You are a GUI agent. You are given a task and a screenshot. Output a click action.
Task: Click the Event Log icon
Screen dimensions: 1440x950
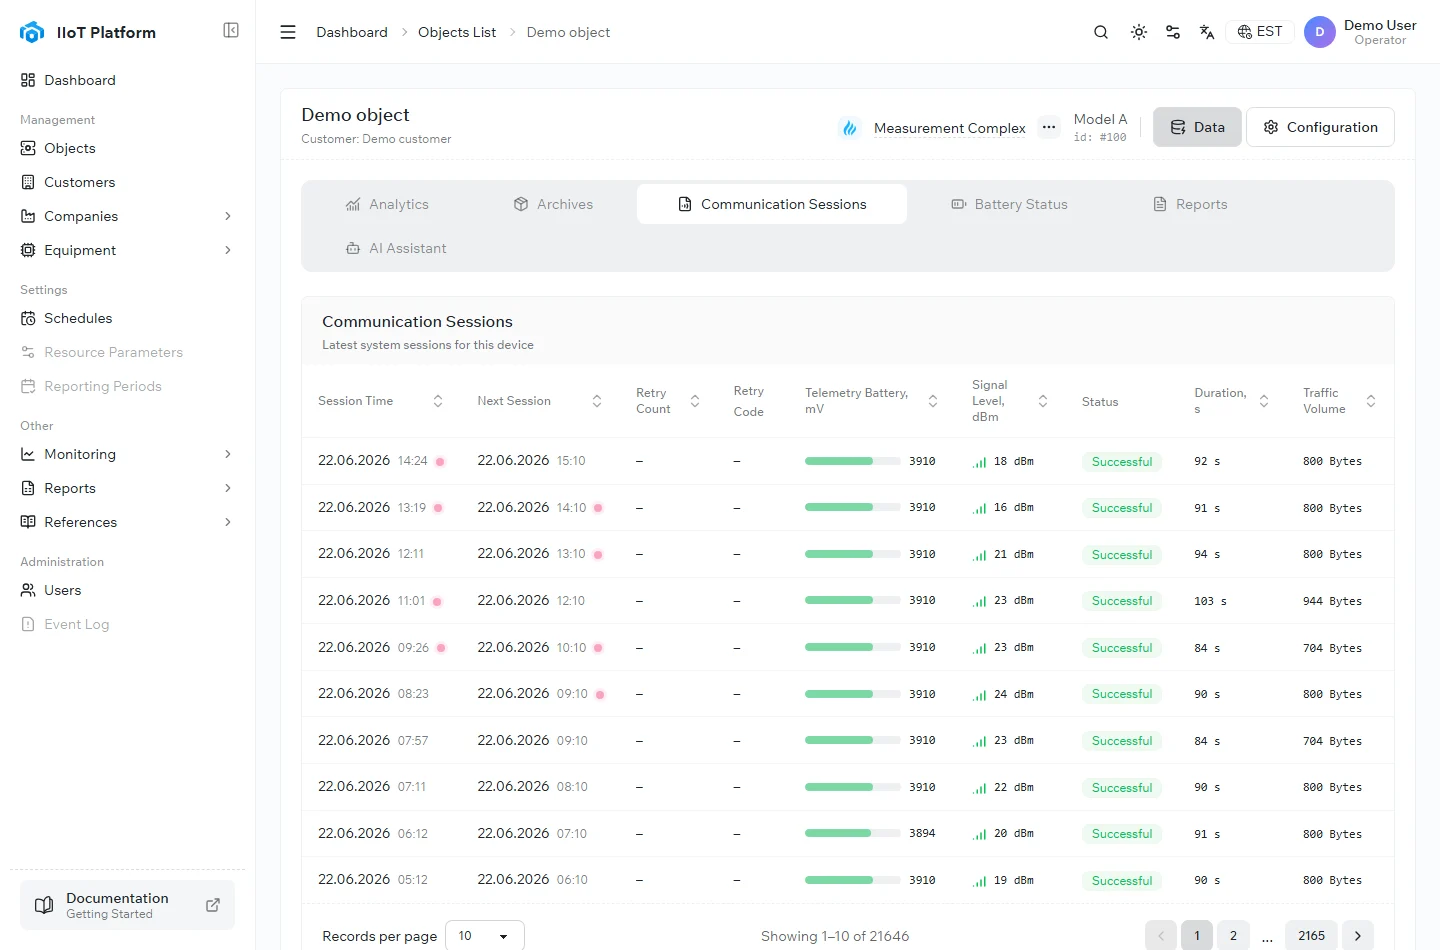pos(28,624)
